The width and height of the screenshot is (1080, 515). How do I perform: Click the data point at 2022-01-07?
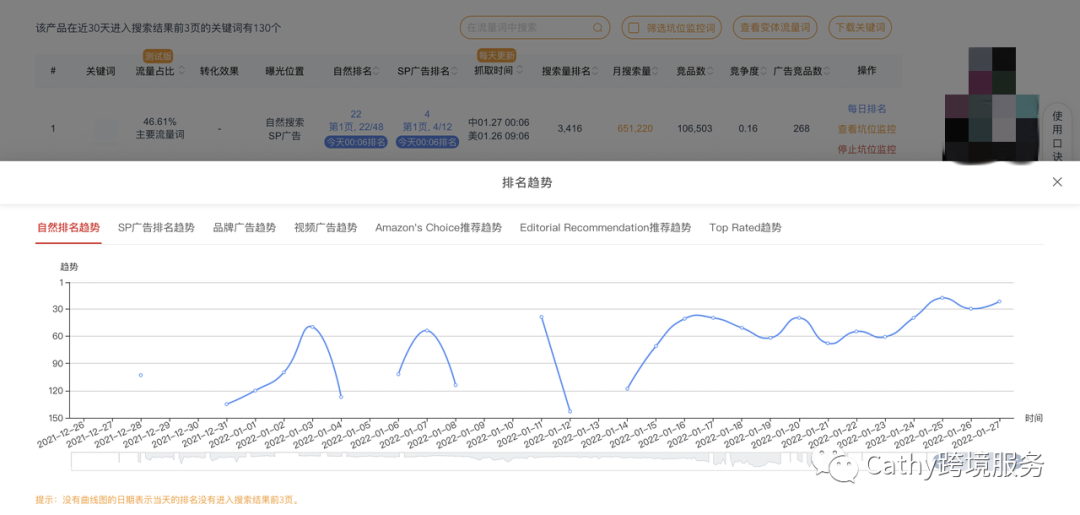[x=427, y=330]
